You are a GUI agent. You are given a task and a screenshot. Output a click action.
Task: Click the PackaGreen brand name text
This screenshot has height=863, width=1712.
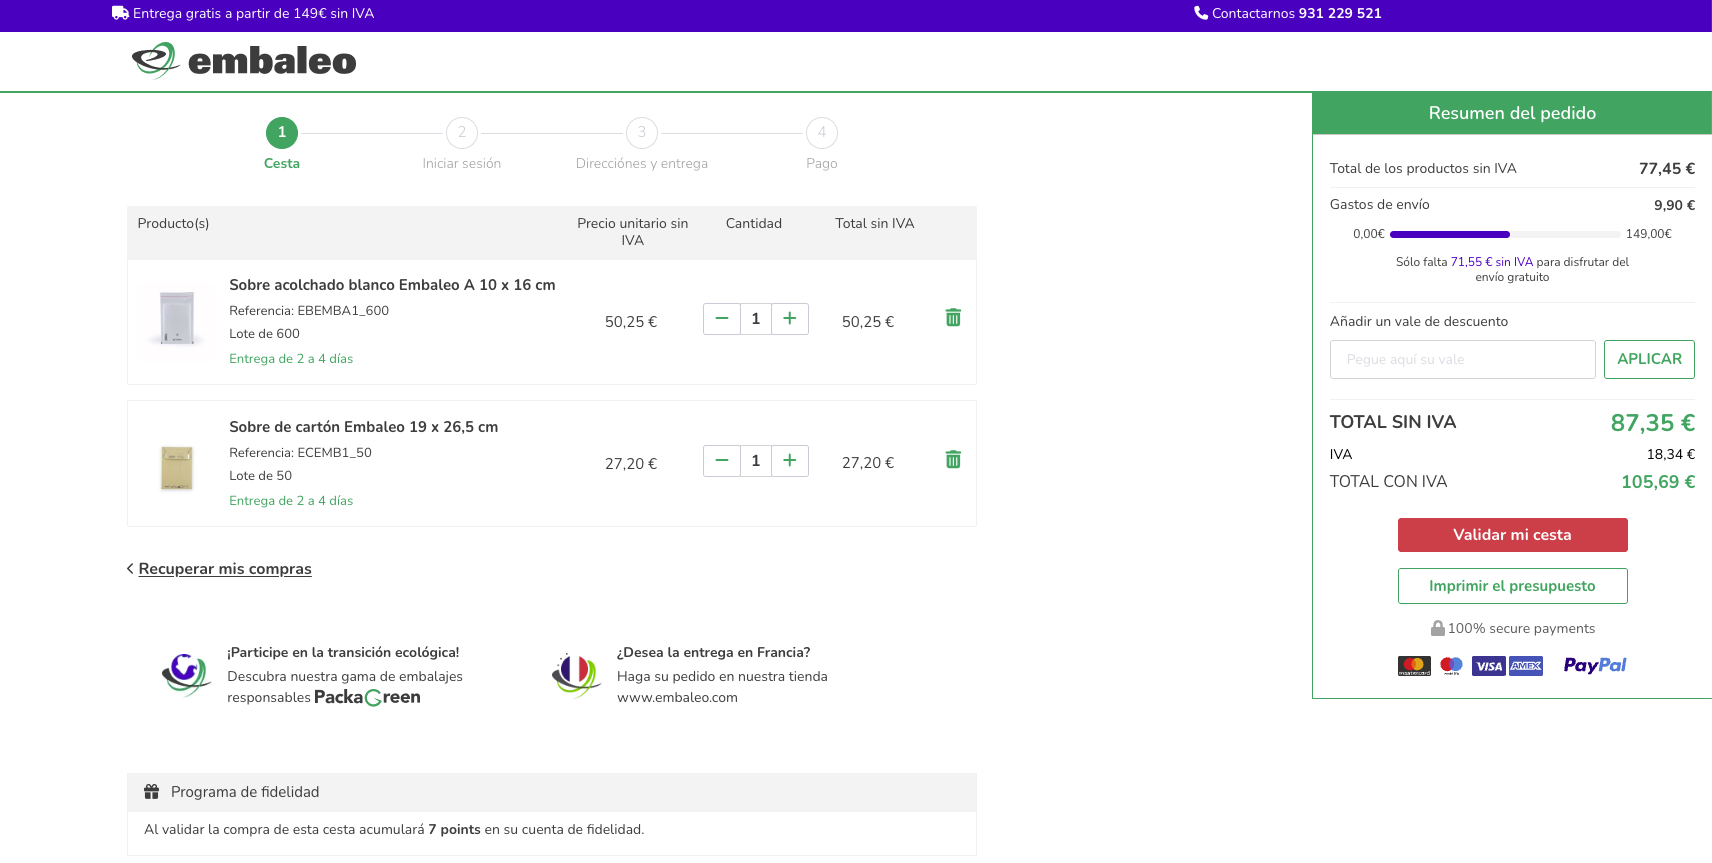pos(367,698)
